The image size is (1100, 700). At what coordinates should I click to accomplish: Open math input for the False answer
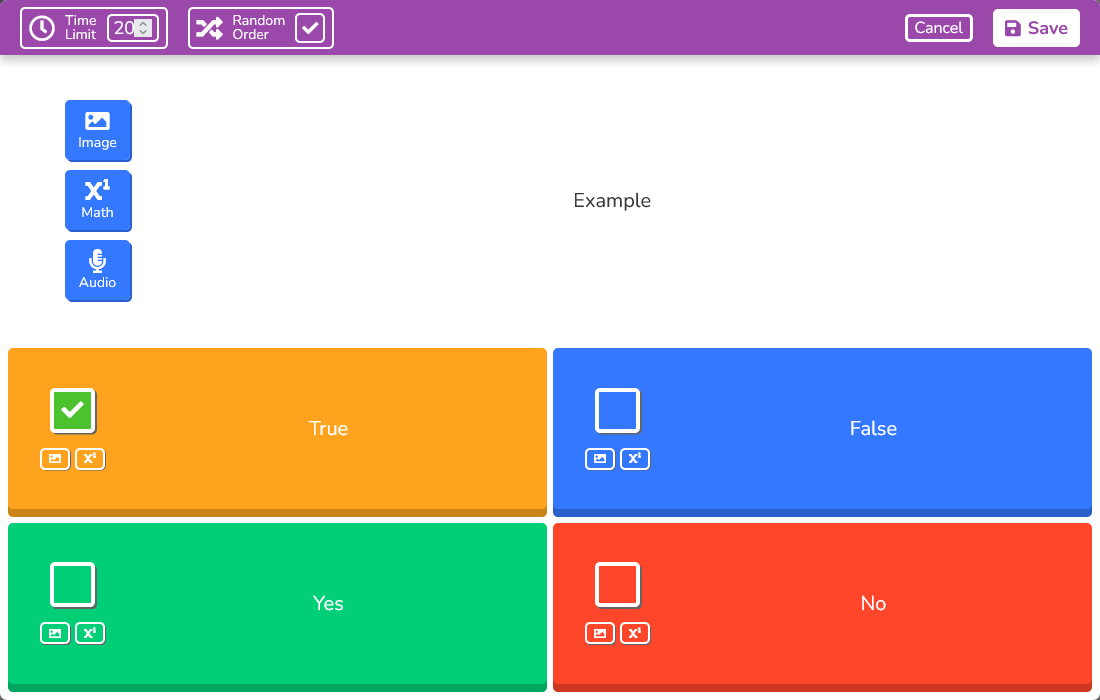pos(635,459)
